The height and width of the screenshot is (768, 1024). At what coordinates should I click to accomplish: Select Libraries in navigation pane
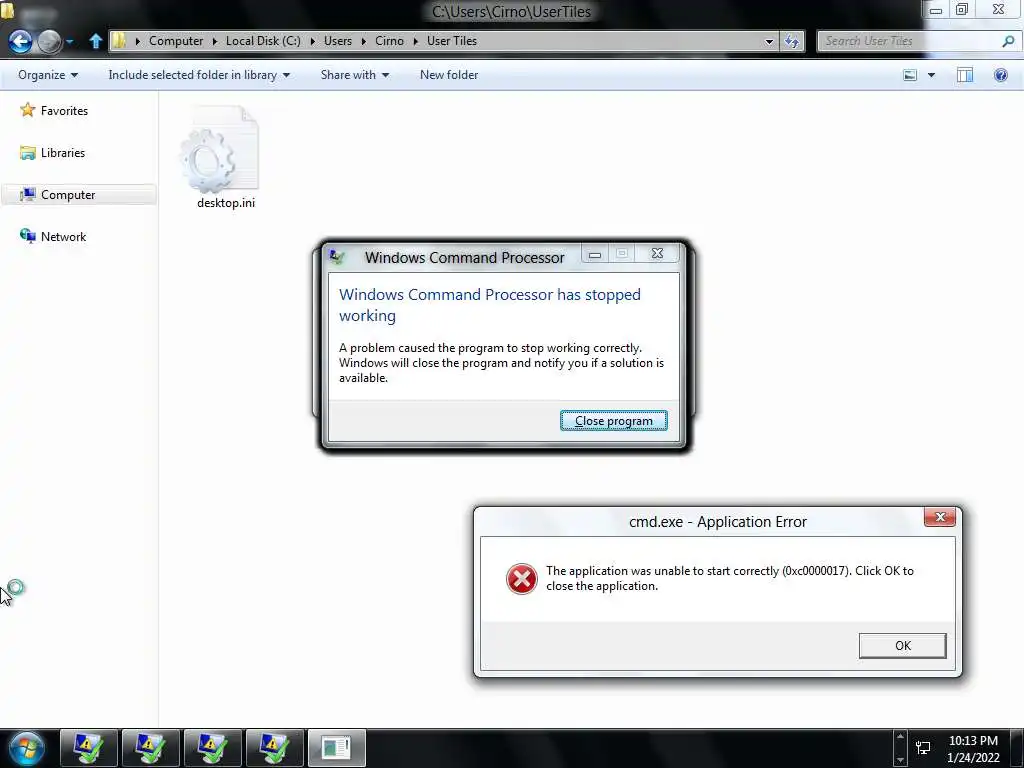click(63, 153)
